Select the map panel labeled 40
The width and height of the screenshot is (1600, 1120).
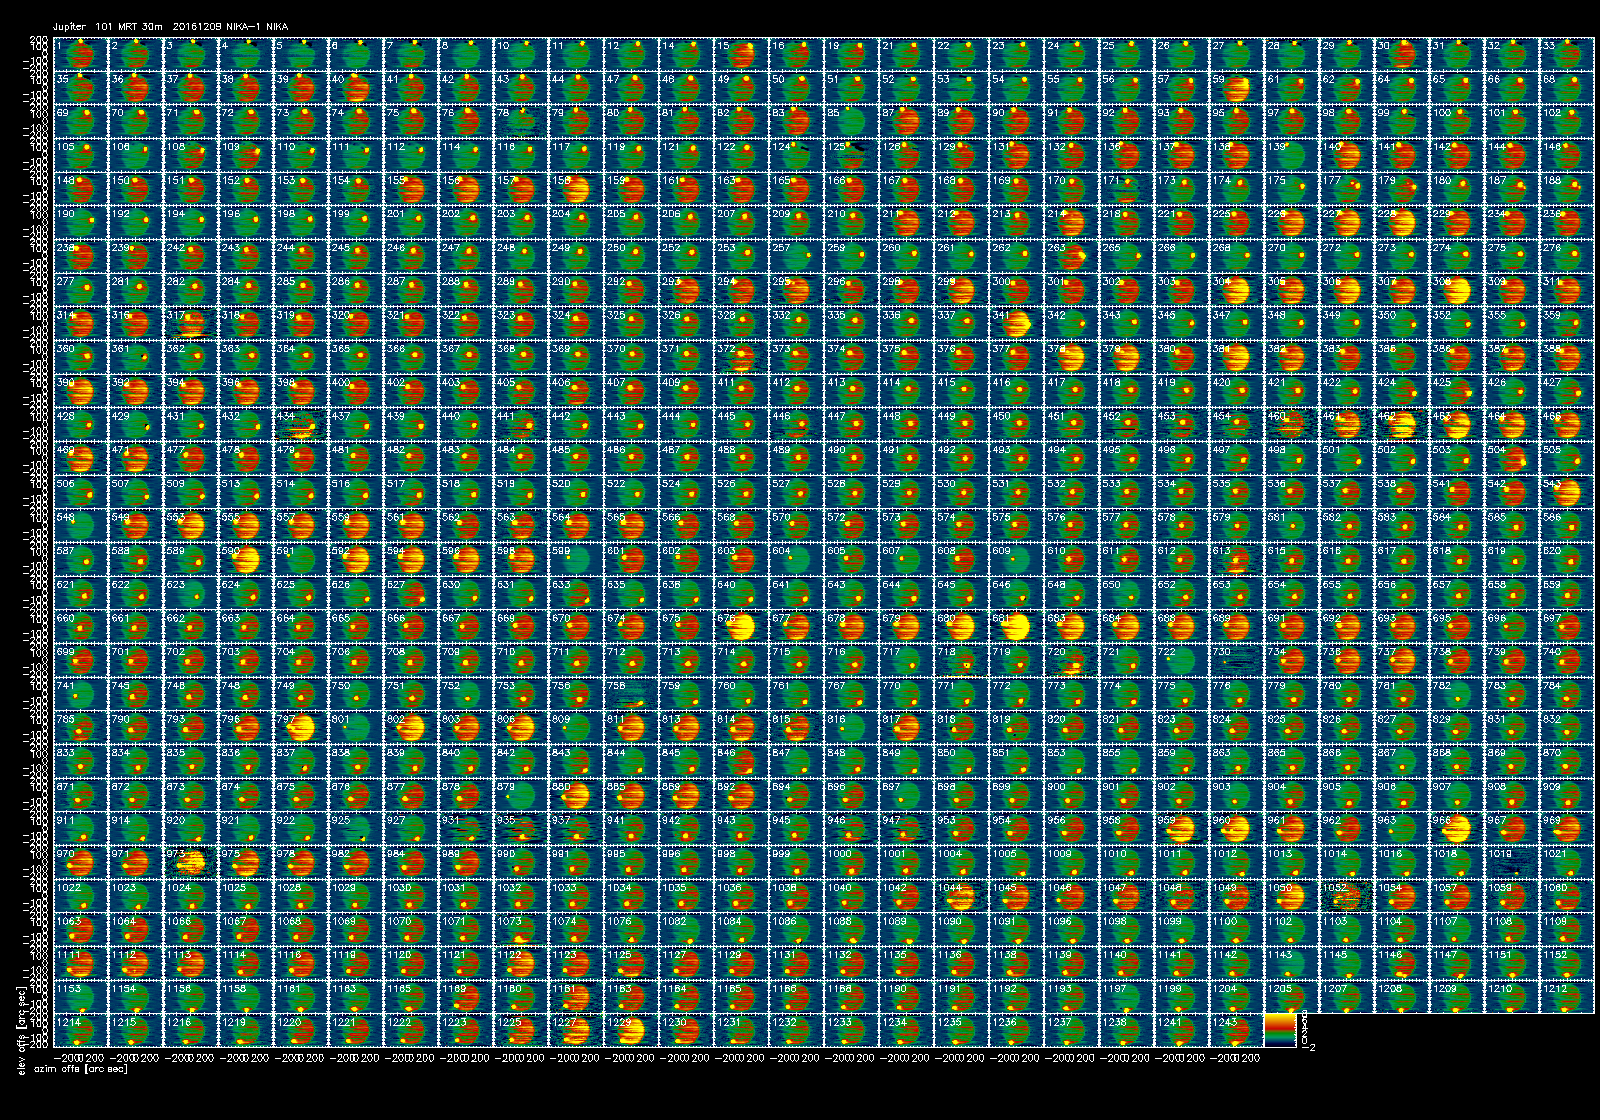[x=355, y=88]
